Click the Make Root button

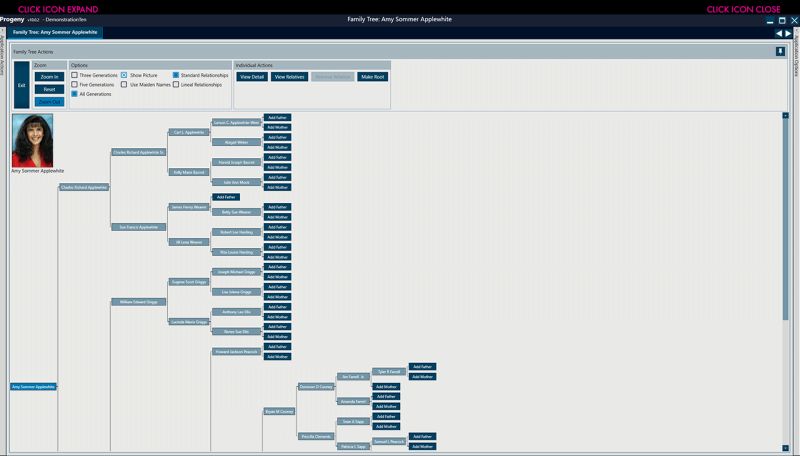[x=372, y=77]
